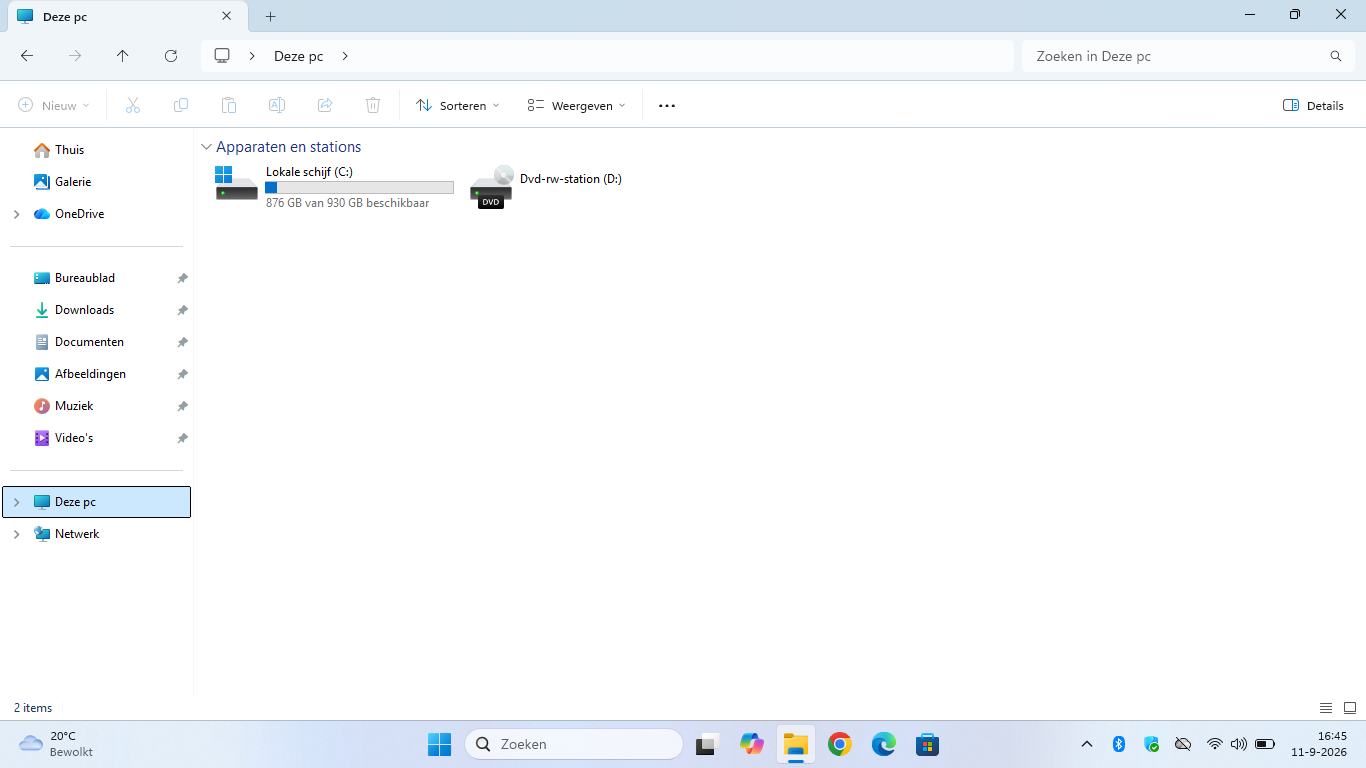The height and width of the screenshot is (768, 1366).
Task: Add a new tab with plus button
Action: [x=270, y=16]
